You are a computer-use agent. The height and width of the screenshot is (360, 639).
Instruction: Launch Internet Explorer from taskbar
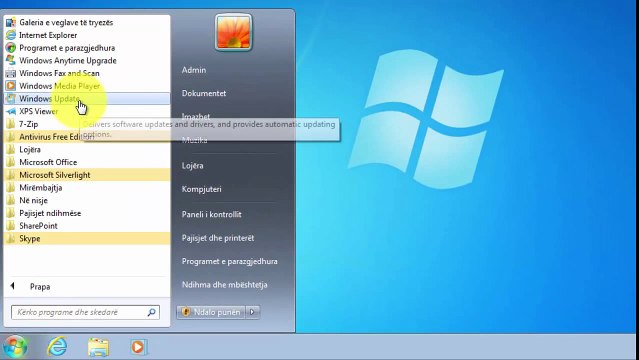[x=57, y=347]
